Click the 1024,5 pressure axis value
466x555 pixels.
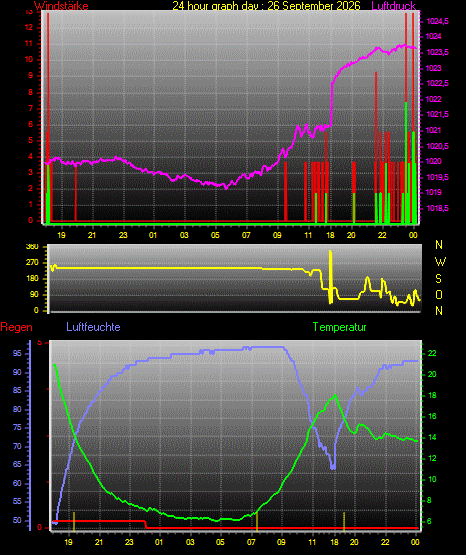[437, 22]
